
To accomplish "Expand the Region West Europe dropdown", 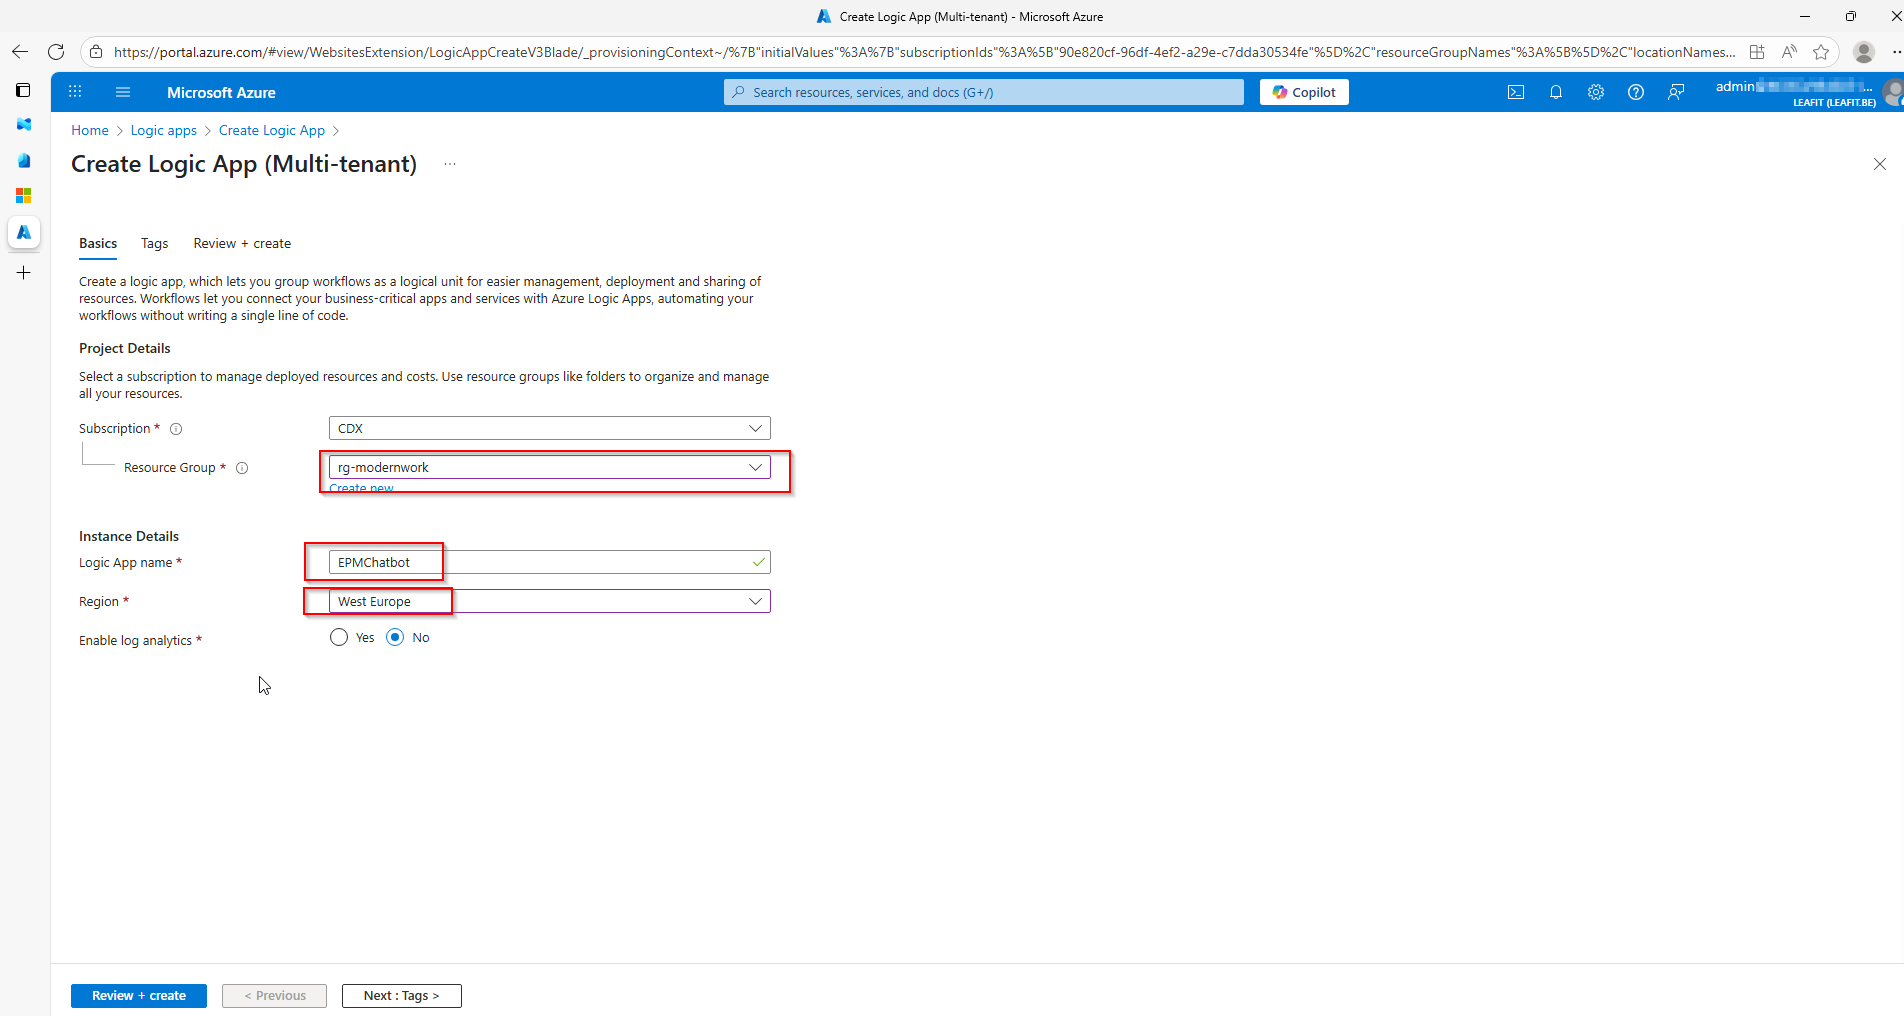I will [x=550, y=601].
